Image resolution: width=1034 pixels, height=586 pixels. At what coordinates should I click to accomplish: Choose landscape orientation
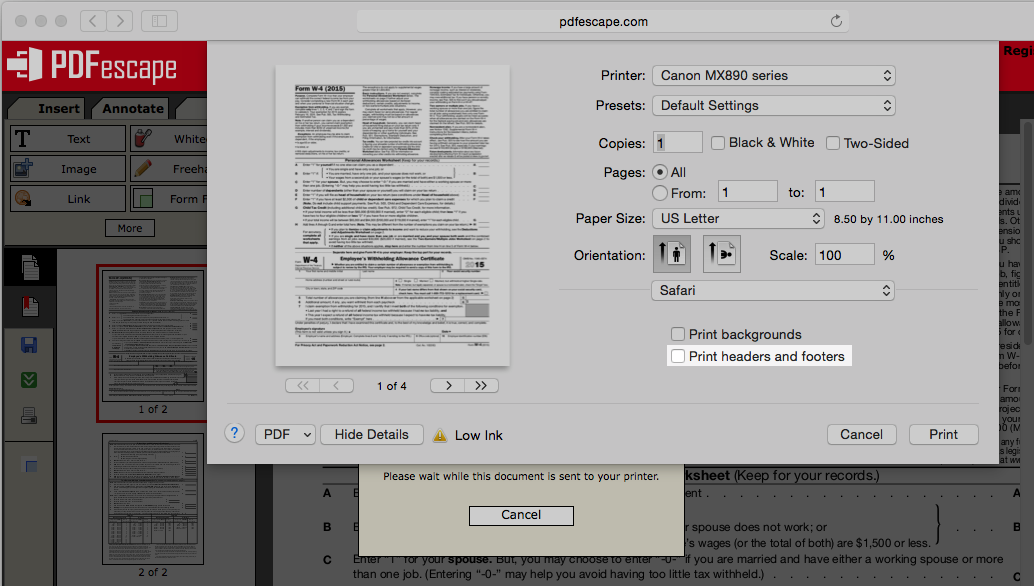[721, 254]
